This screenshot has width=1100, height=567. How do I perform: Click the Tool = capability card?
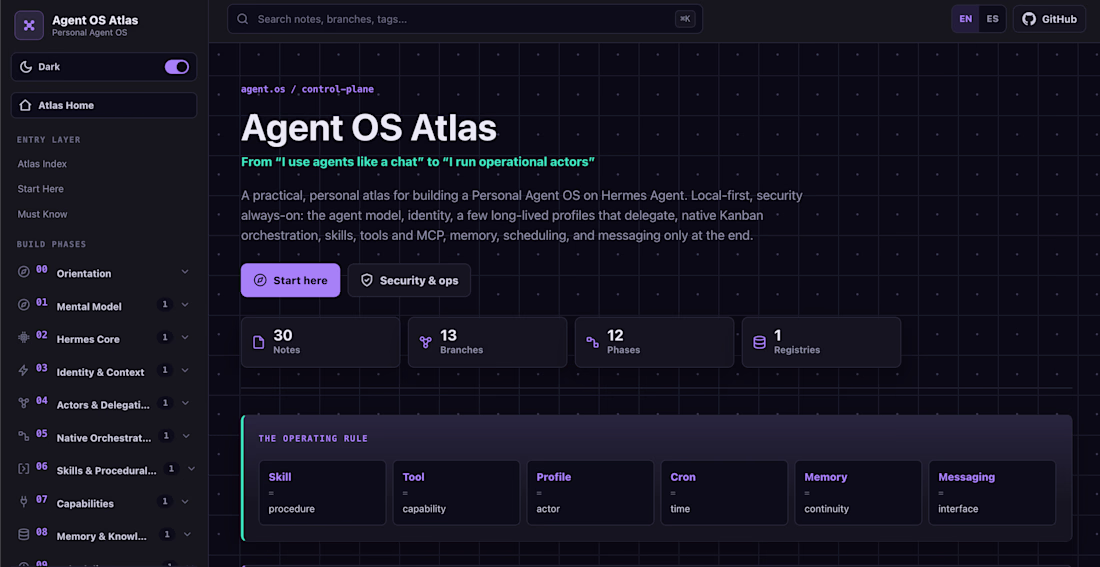[457, 493]
